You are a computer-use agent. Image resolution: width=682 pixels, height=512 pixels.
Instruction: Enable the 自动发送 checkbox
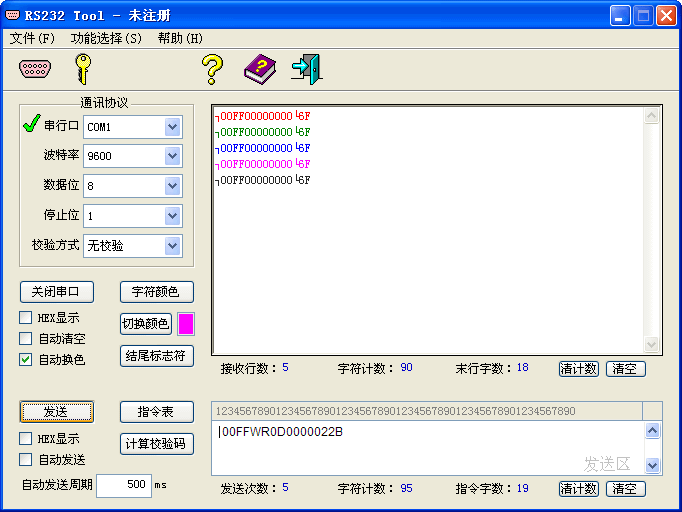[x=25, y=459]
